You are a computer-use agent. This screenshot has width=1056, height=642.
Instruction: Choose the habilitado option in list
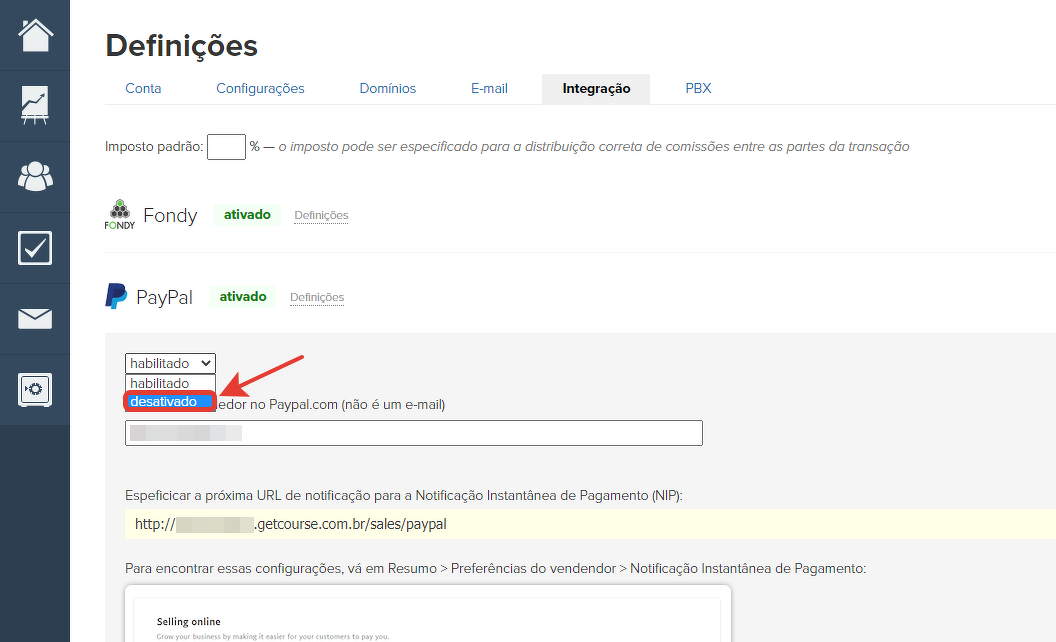pos(169,383)
